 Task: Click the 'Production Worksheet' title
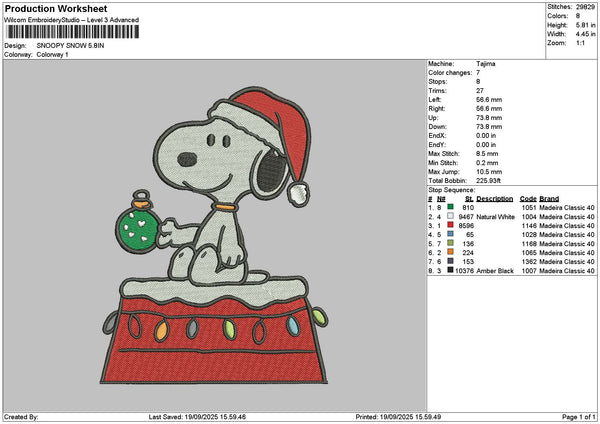[56, 8]
